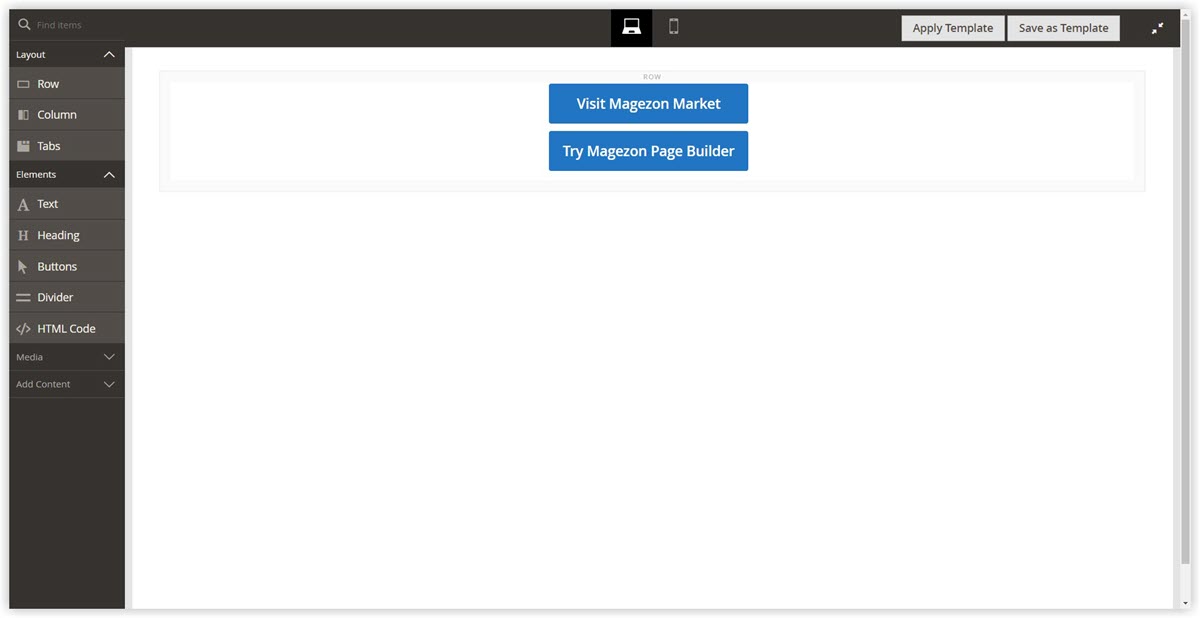The image size is (1200, 618).
Task: Enter fullscreen editing mode
Action: point(1157,27)
